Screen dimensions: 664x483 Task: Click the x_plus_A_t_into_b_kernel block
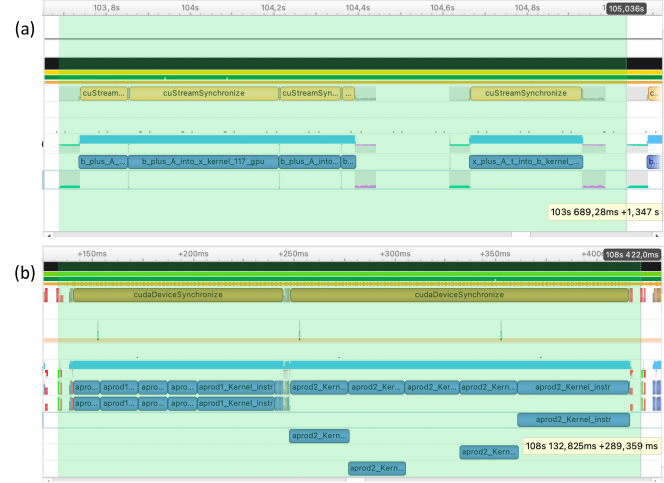tap(525, 161)
